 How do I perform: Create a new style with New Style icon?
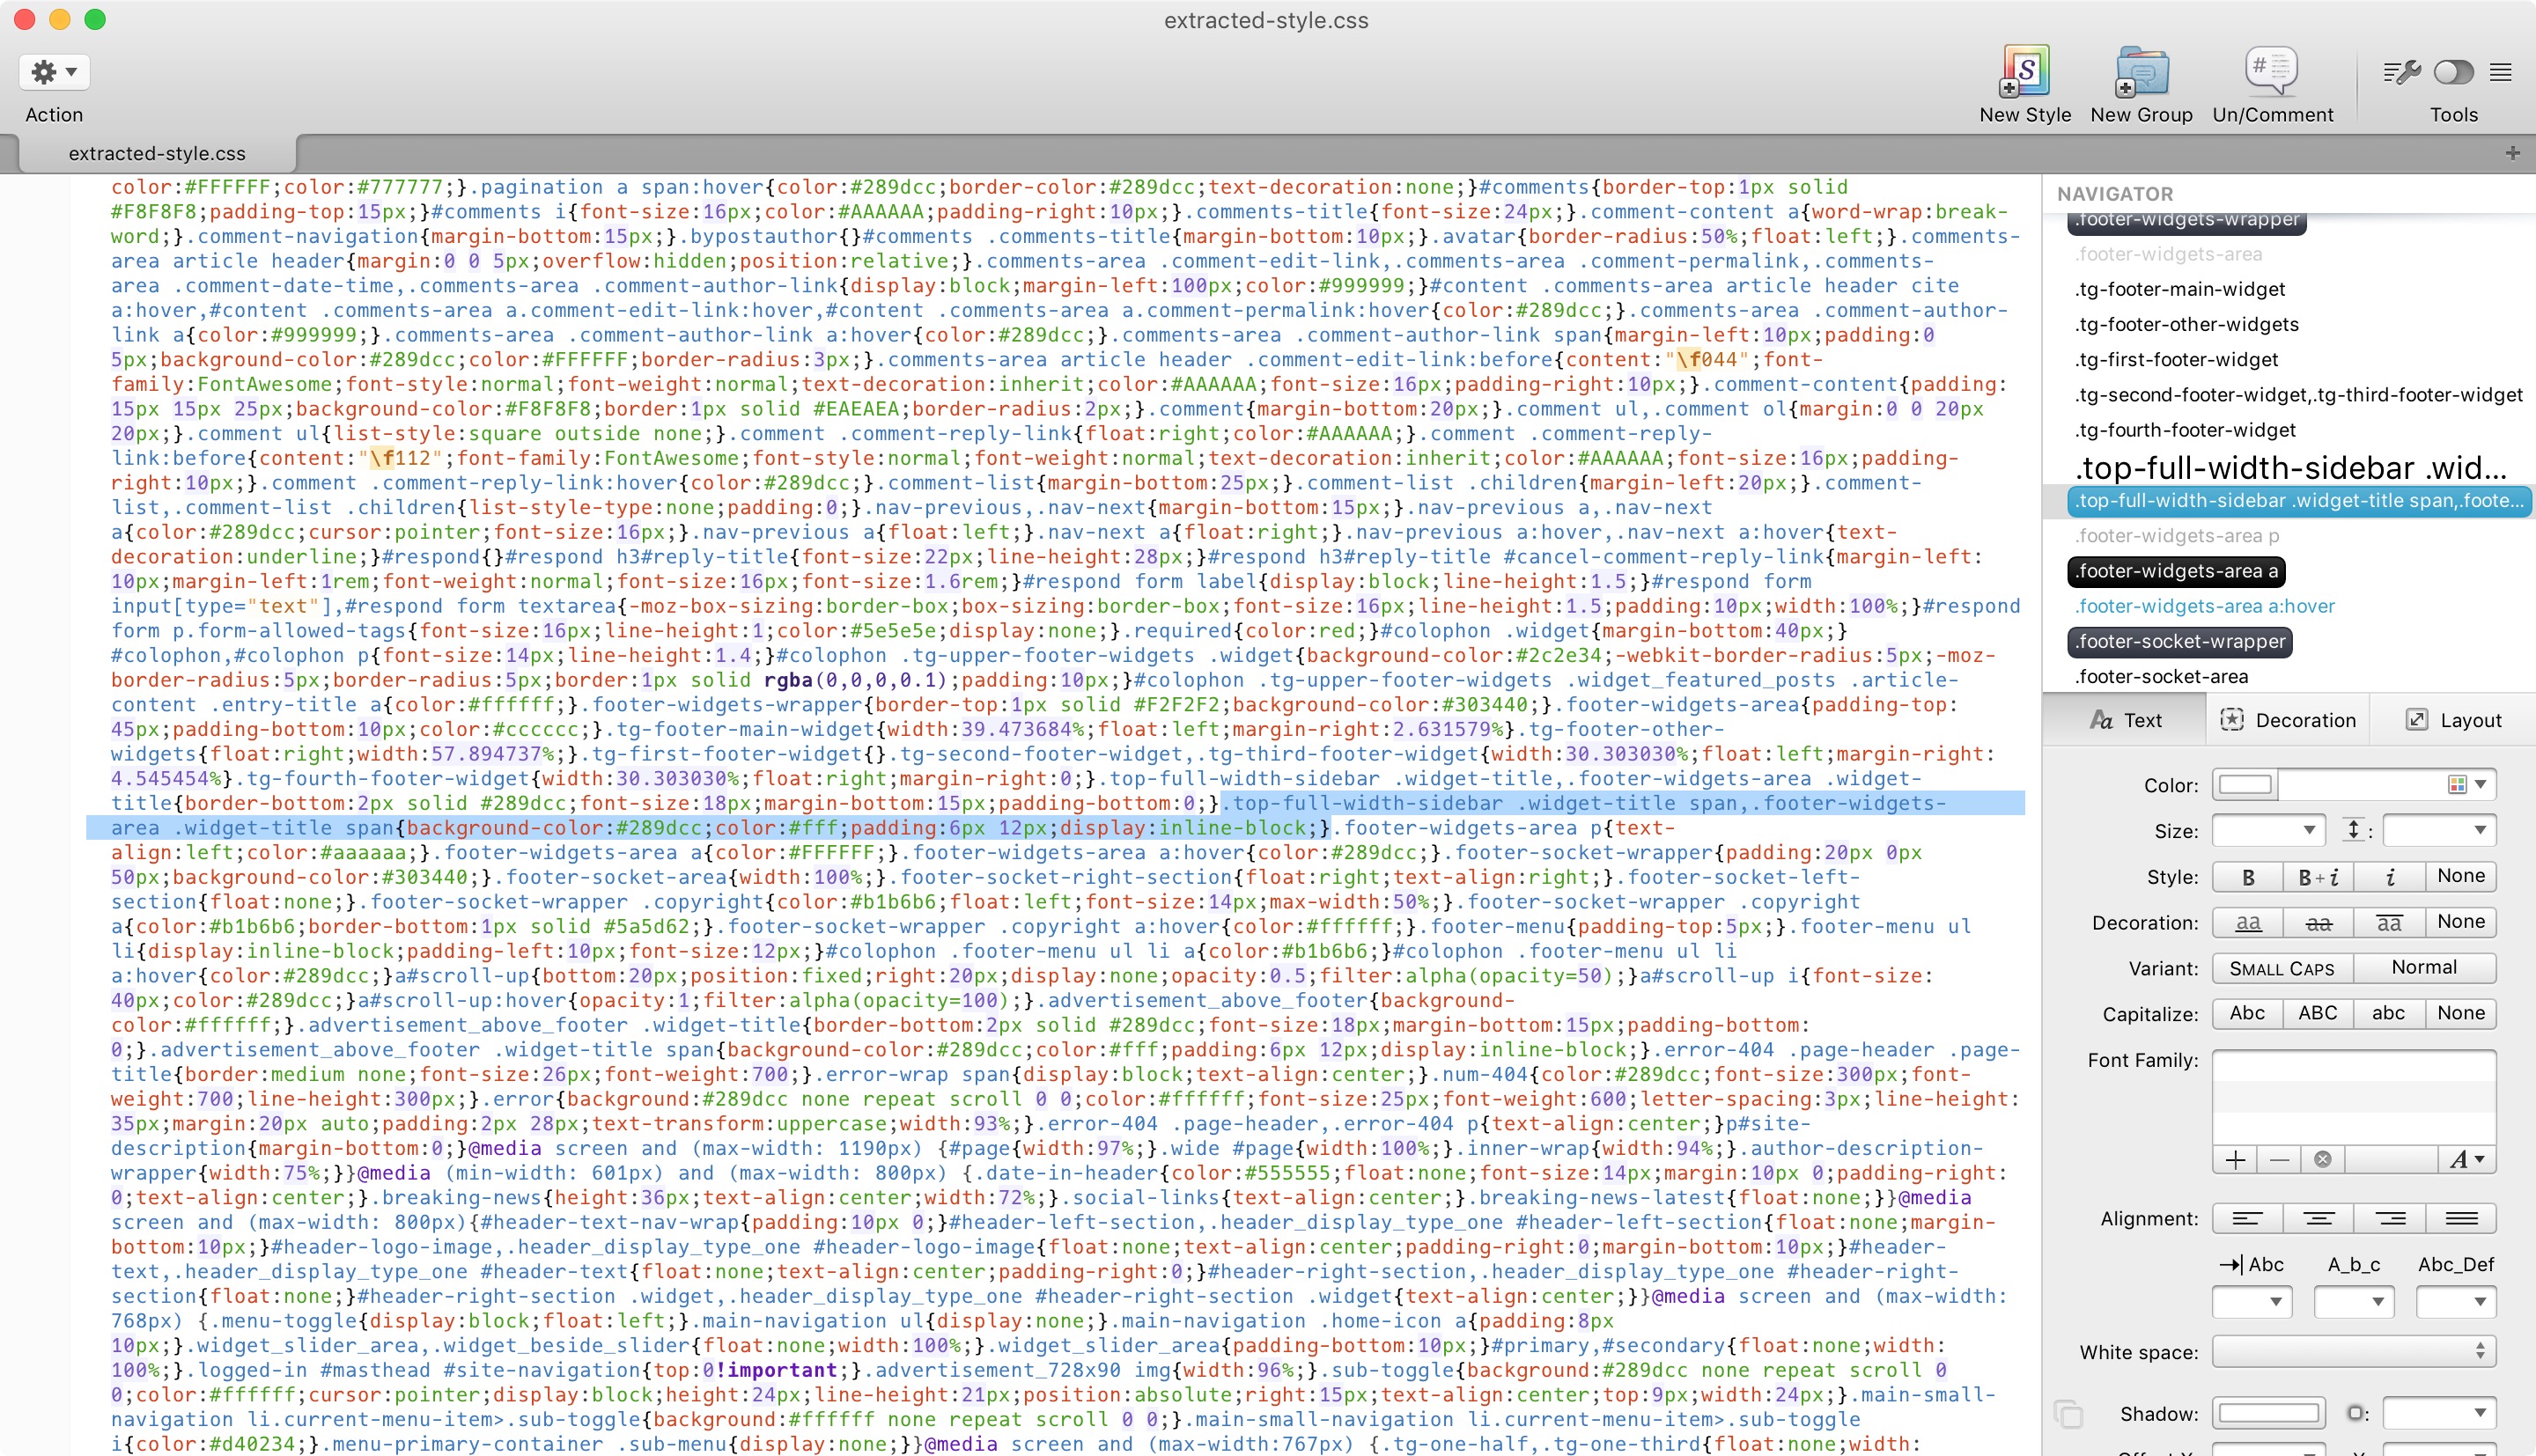pos(2025,72)
